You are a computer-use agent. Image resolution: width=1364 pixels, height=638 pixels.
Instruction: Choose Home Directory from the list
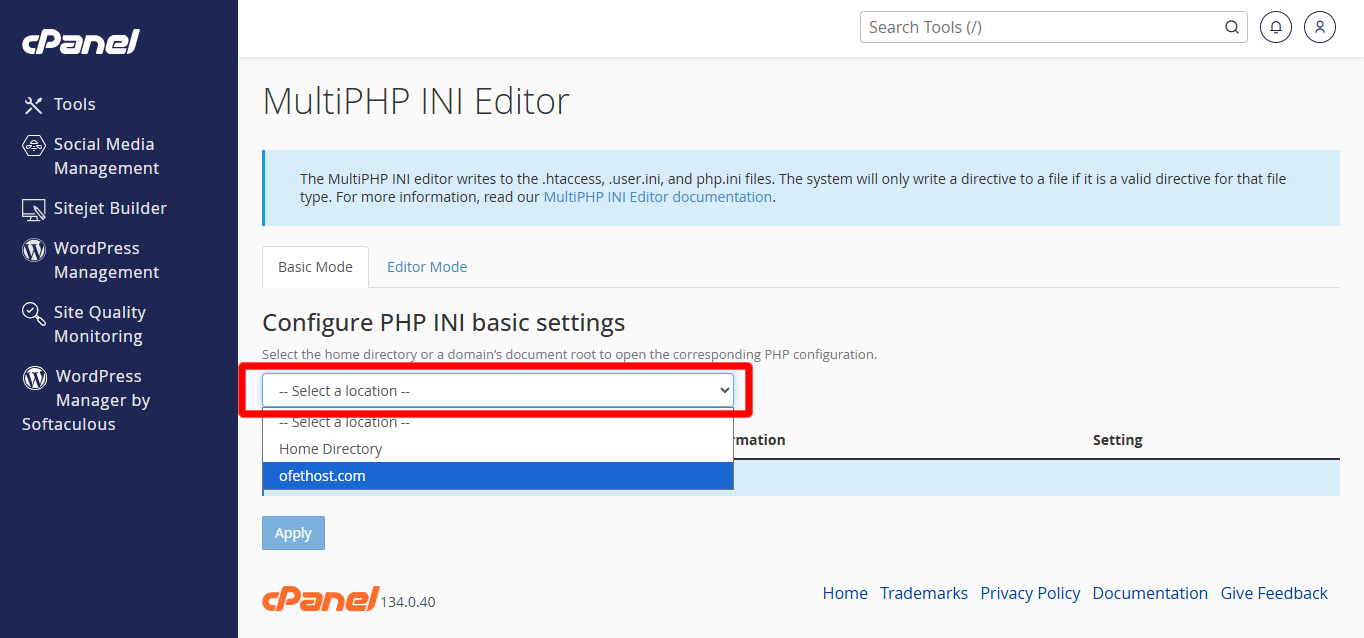[498, 449]
